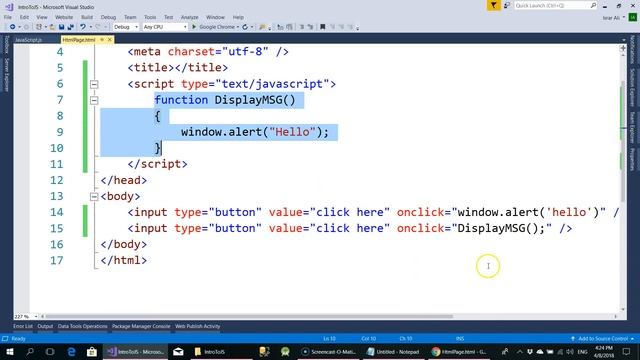
Task: Collapse the script block on line 6
Action: click(94, 84)
